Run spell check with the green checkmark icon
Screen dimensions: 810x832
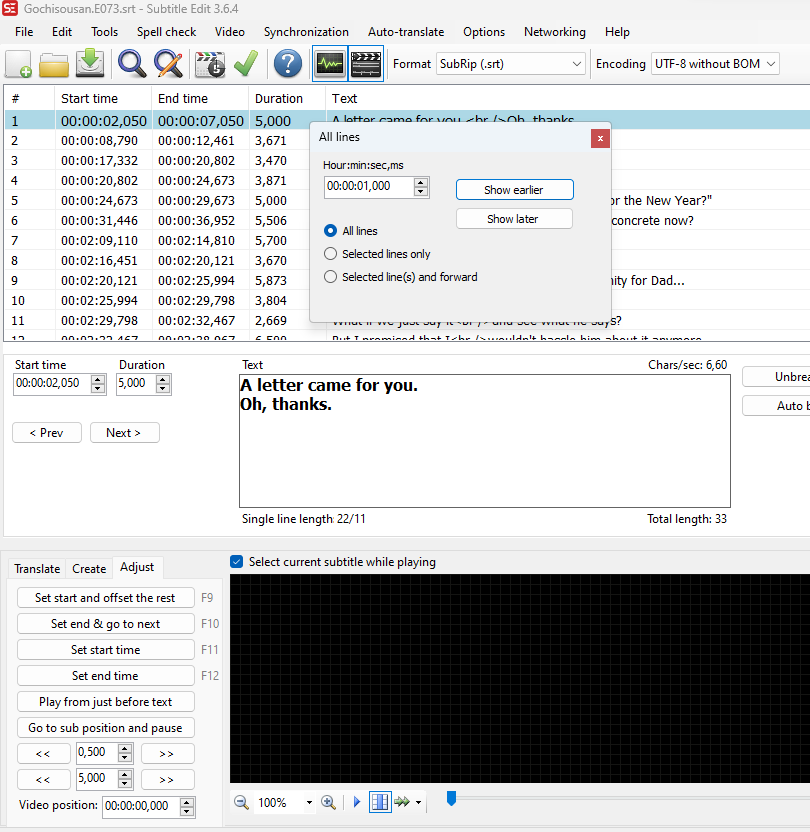pyautogui.click(x=246, y=64)
